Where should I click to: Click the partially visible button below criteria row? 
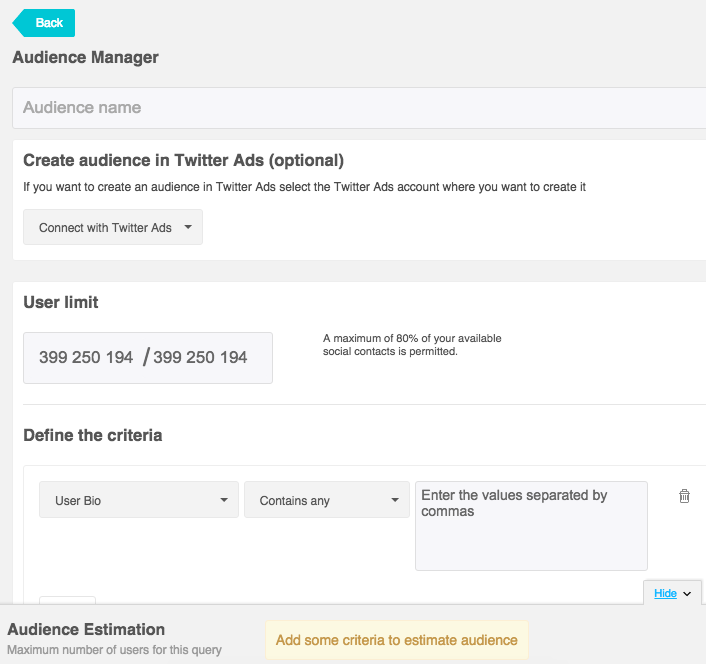coord(68,600)
